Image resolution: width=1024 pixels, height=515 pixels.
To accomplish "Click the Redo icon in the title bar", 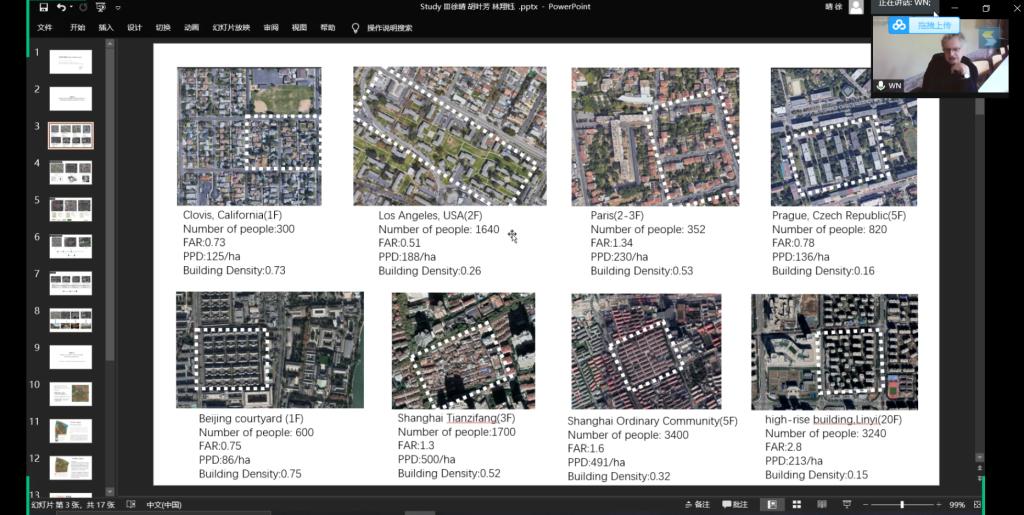I will tap(83, 7).
